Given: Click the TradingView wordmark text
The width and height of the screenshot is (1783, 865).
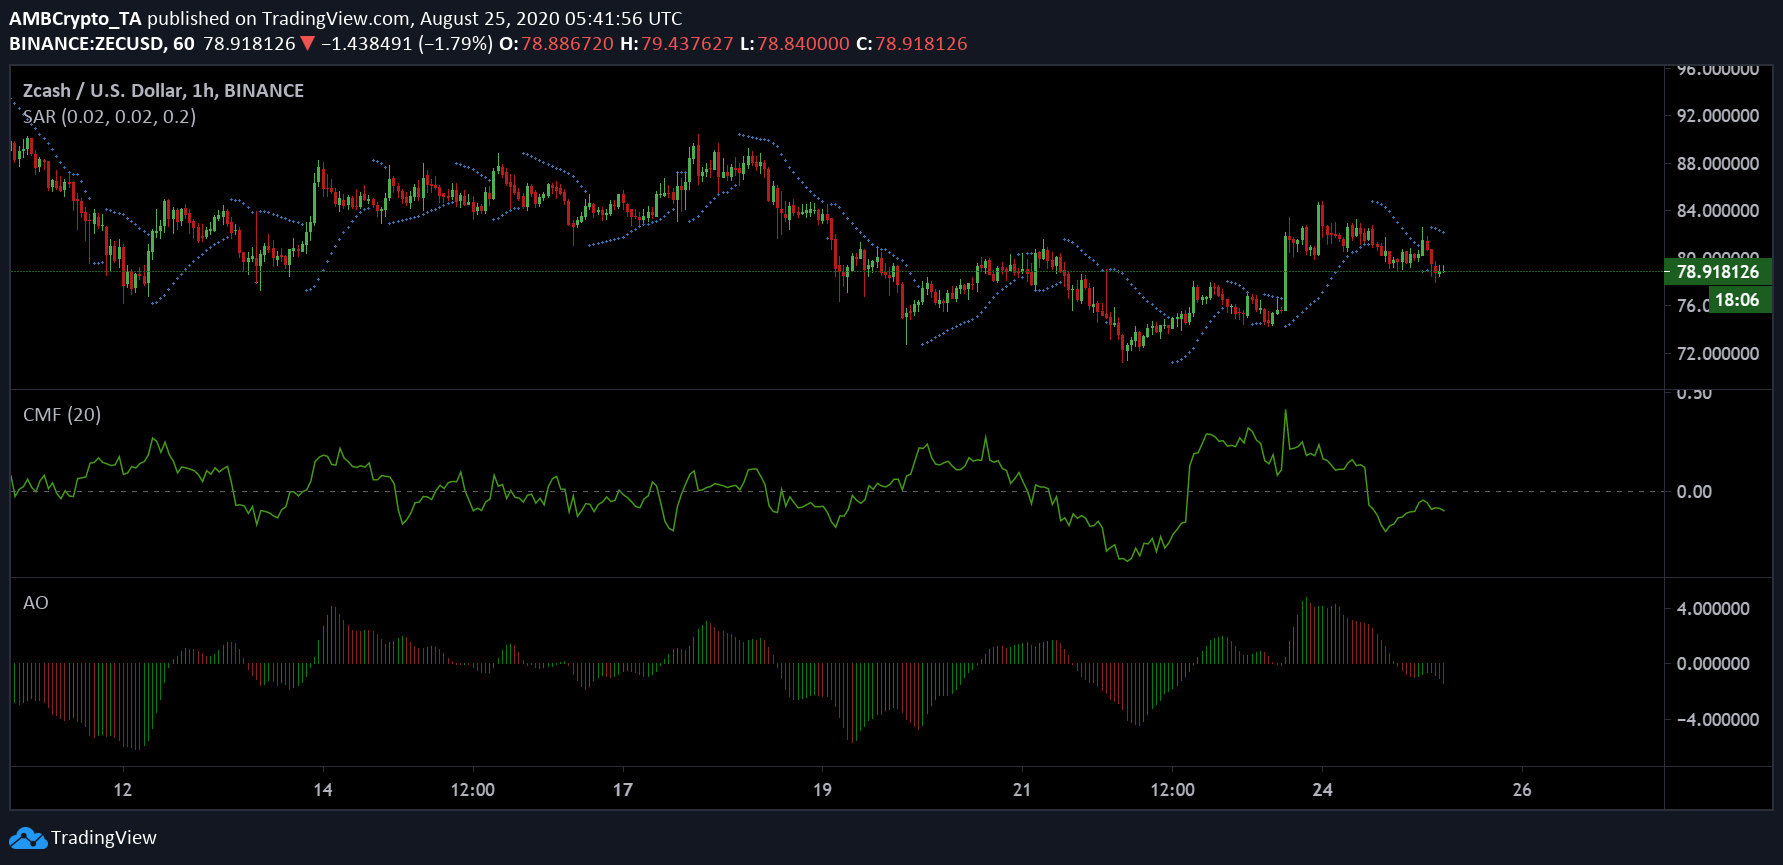Looking at the screenshot, I should pyautogui.click(x=104, y=838).
